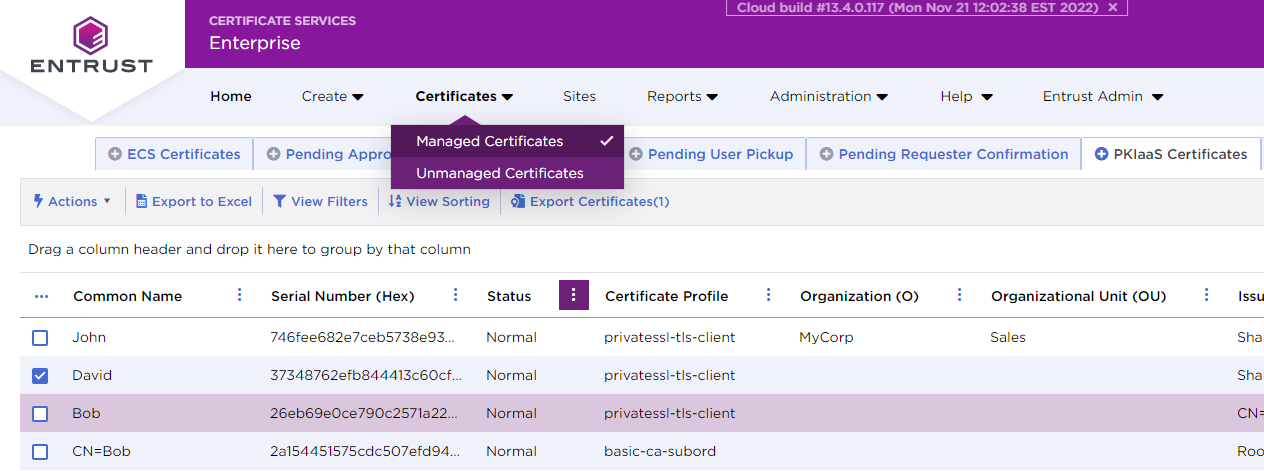Choose Unmanaged Certificates from the menu

500,173
